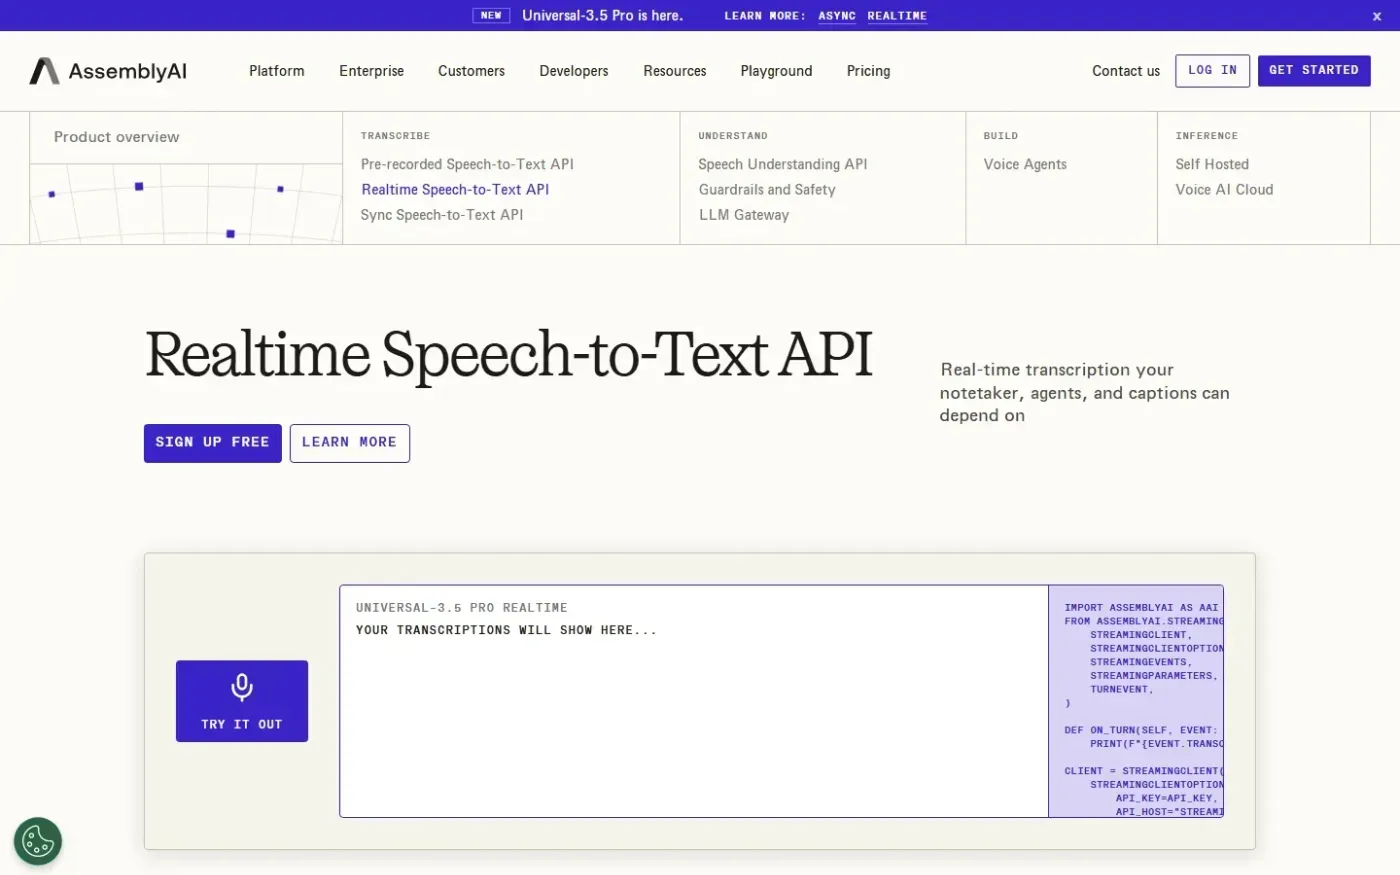The height and width of the screenshot is (875, 1400).
Task: Click the LOG IN button
Action: tap(1212, 71)
